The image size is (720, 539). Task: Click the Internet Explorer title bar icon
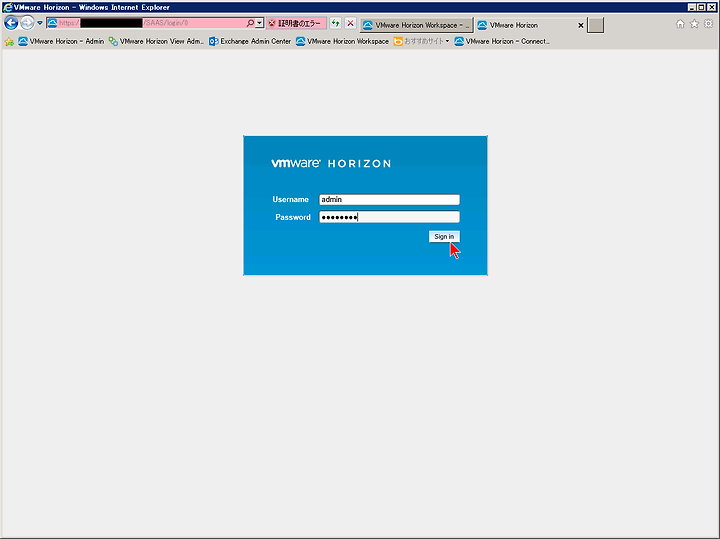7,7
